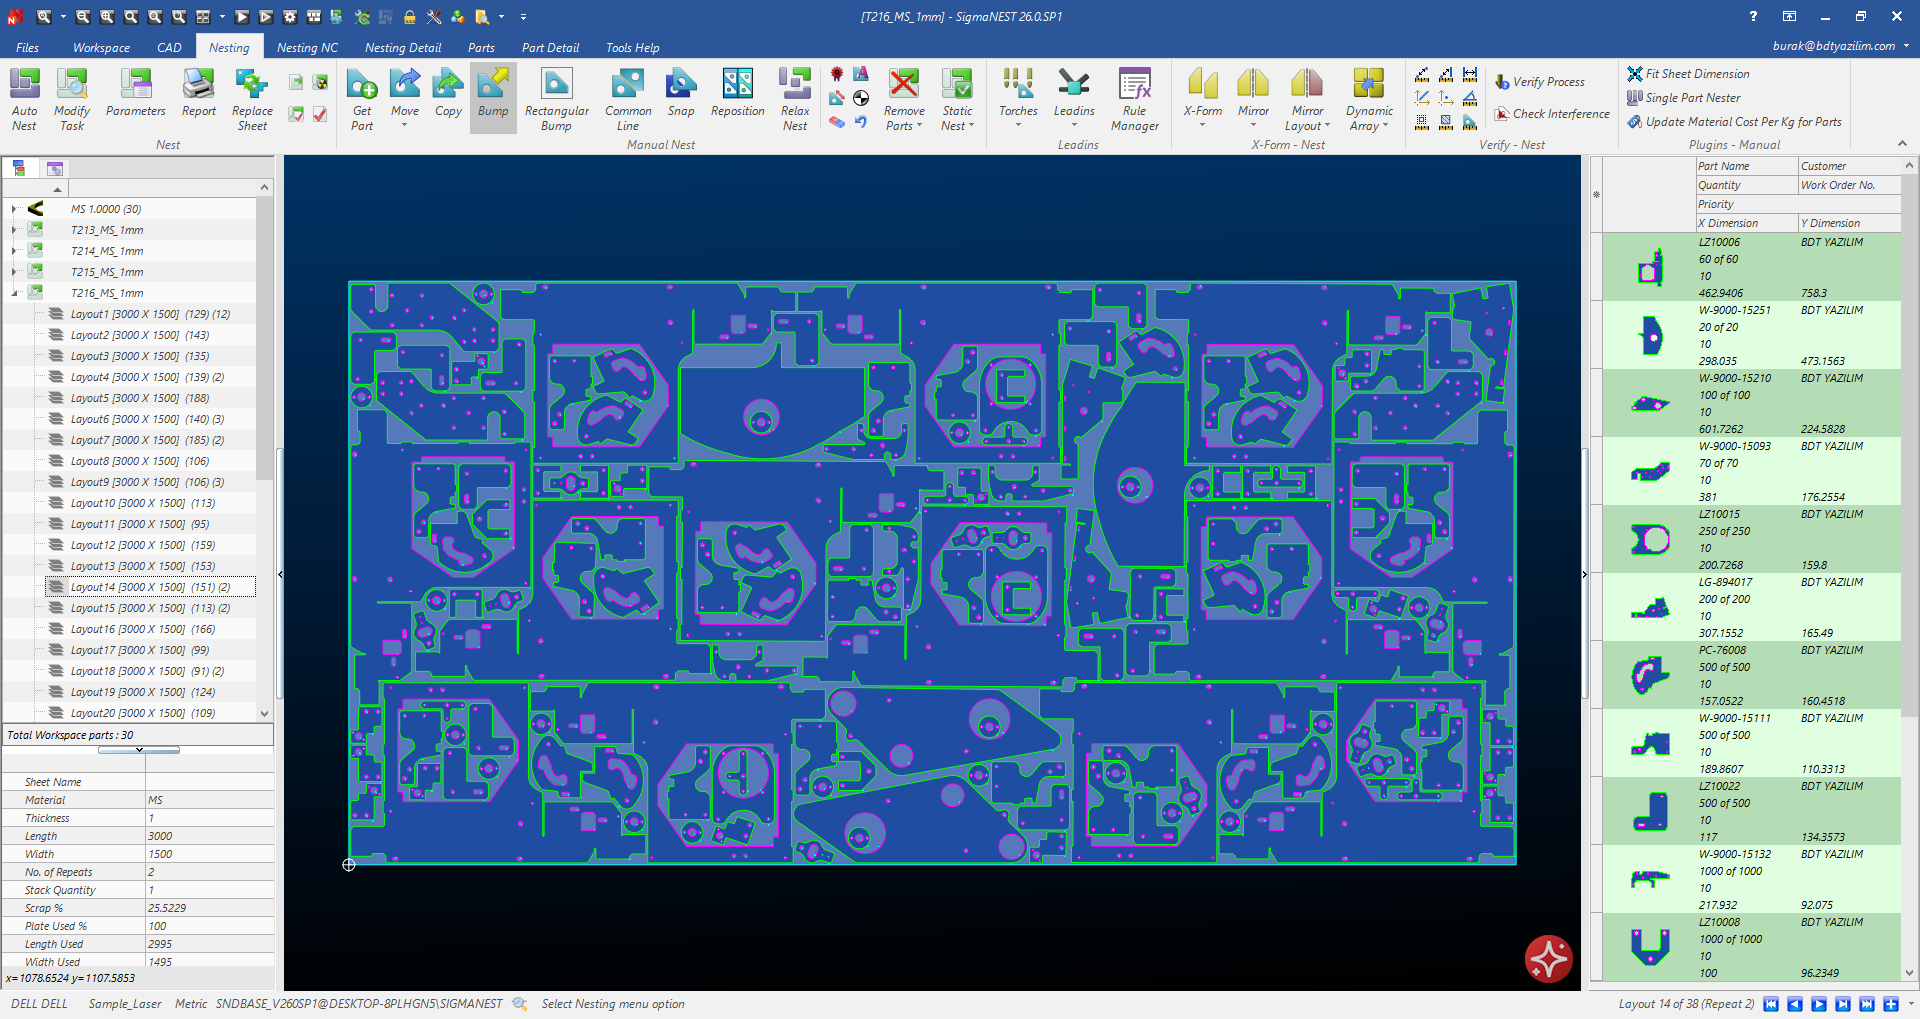Open the Rule Manager
Screen dimensions: 1920x1019
1135,99
